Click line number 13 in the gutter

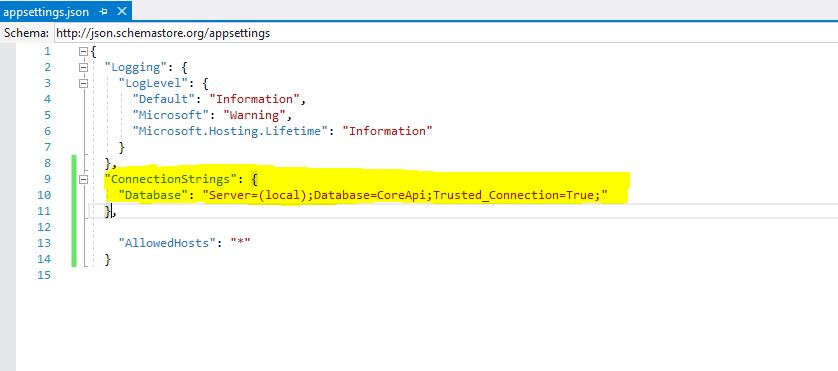pos(44,243)
